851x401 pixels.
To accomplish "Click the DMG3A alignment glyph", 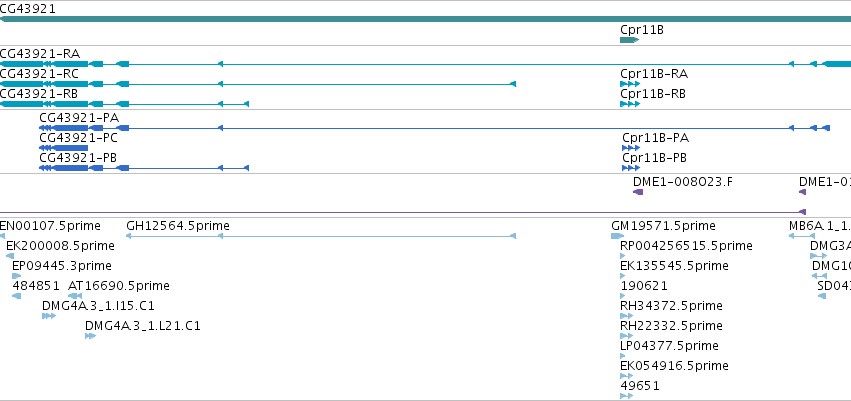I will (x=818, y=256).
